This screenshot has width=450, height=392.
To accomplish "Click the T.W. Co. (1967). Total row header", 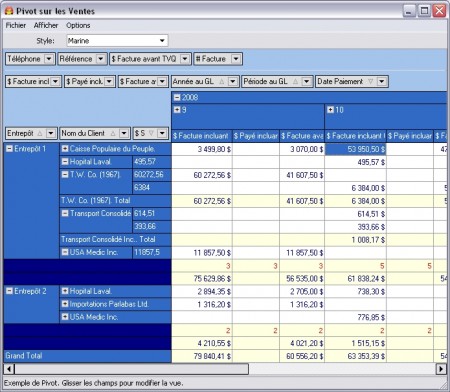I will point(115,201).
